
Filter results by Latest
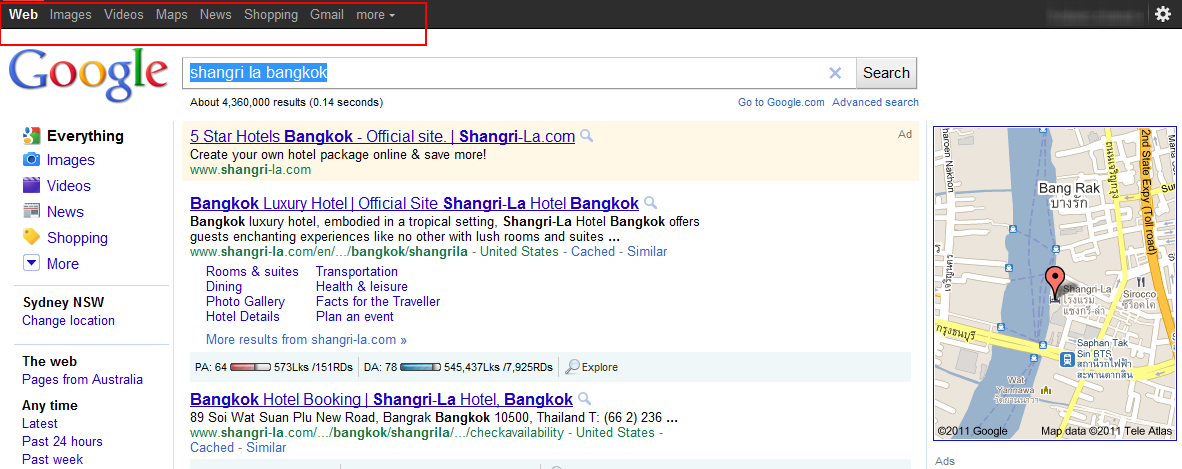pyautogui.click(x=40, y=423)
